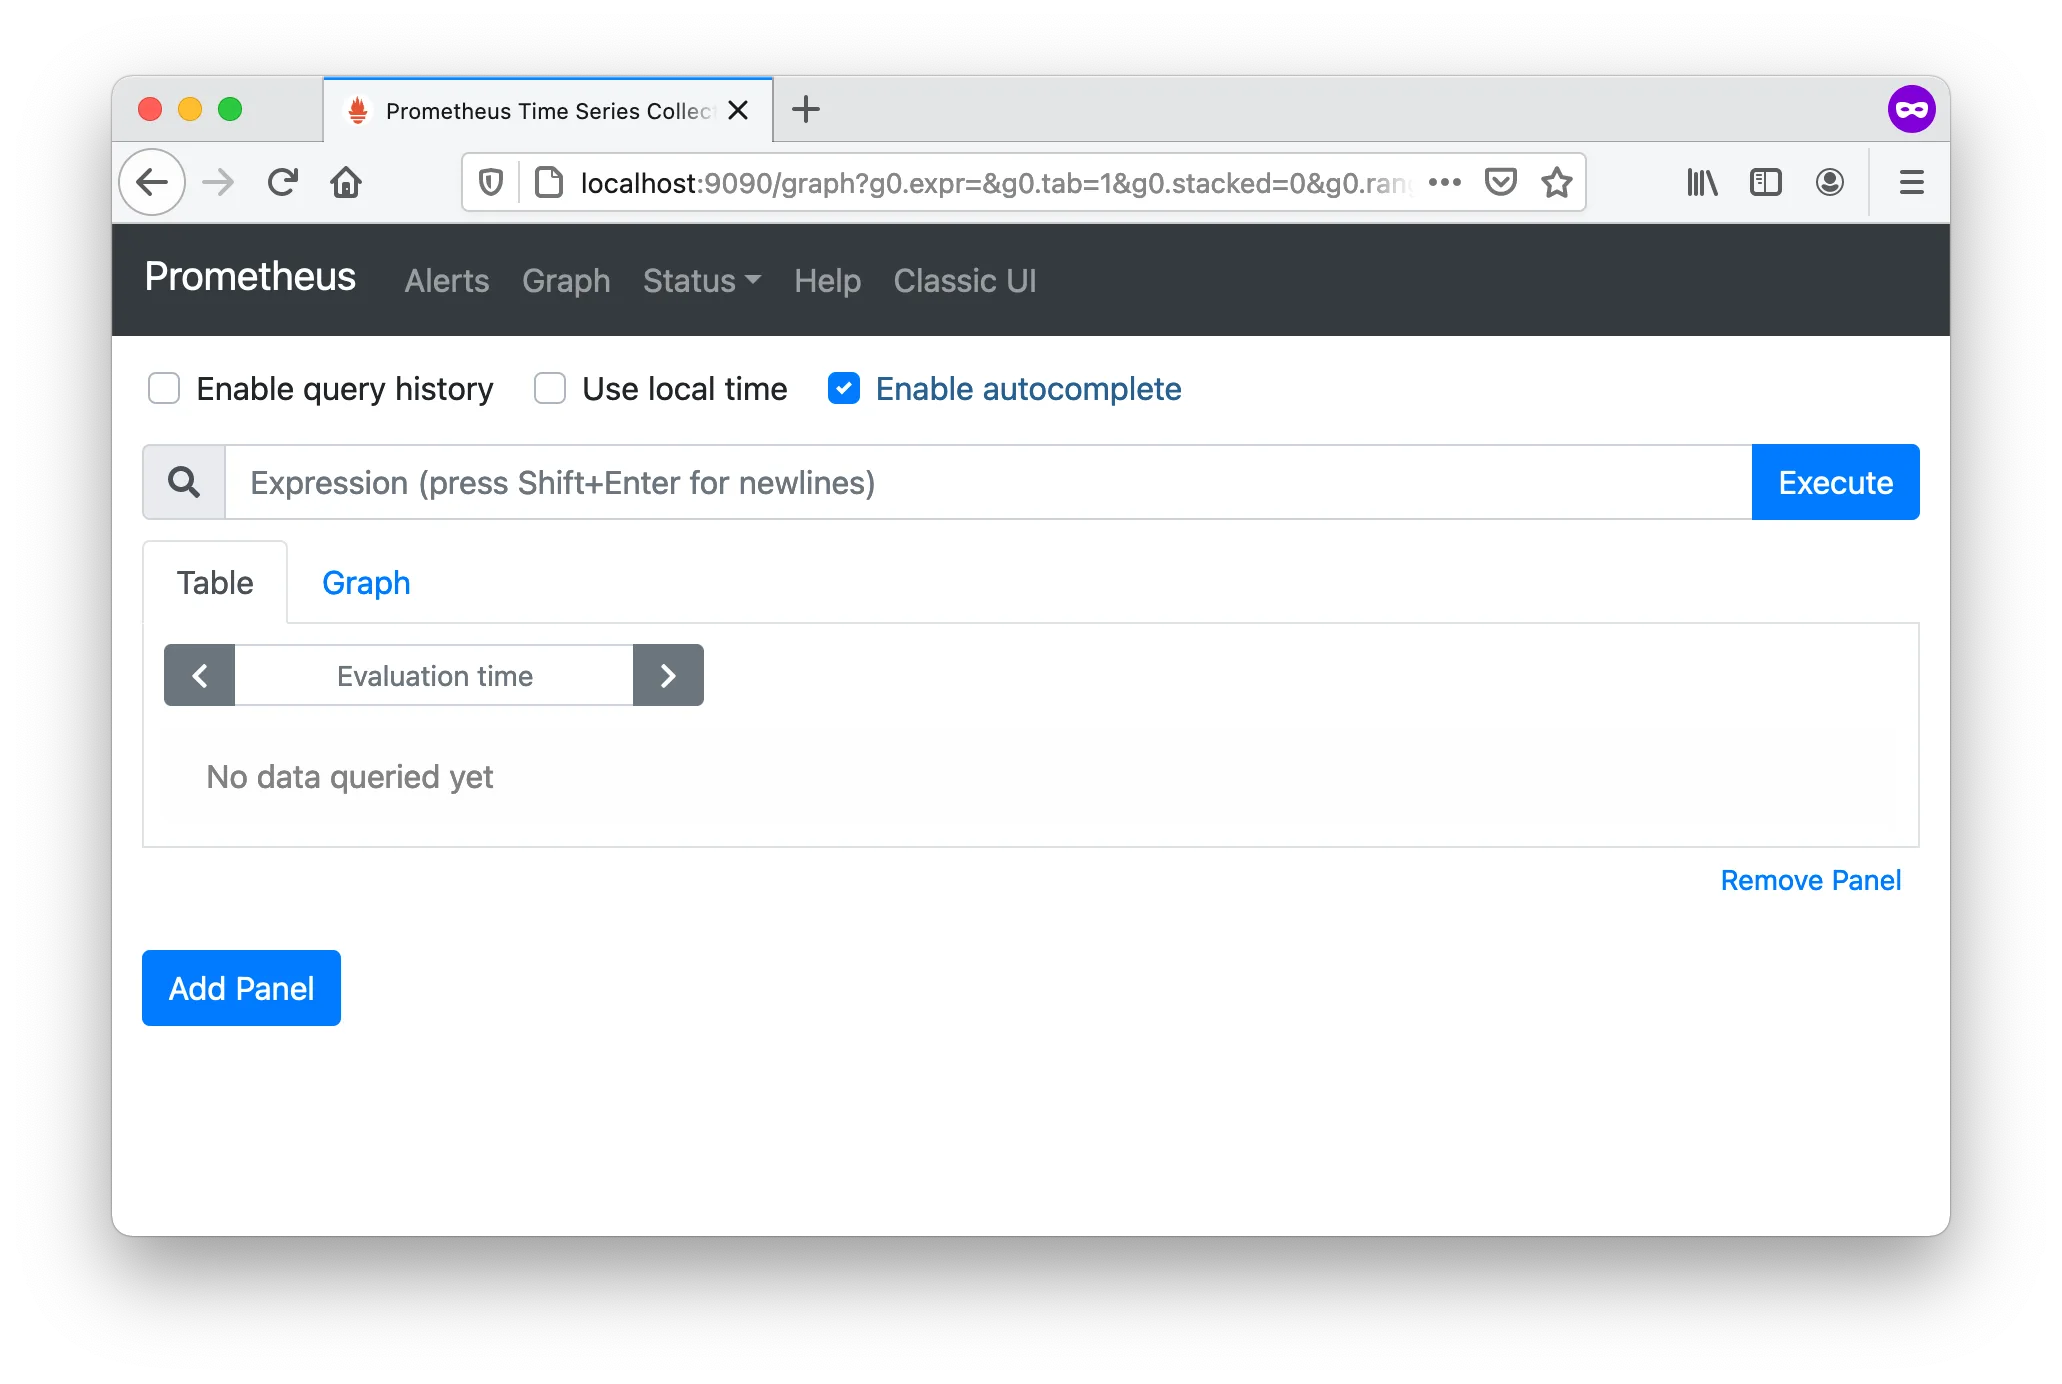Open Alerts in the navigation bar
The width and height of the screenshot is (2062, 1384).
(447, 281)
